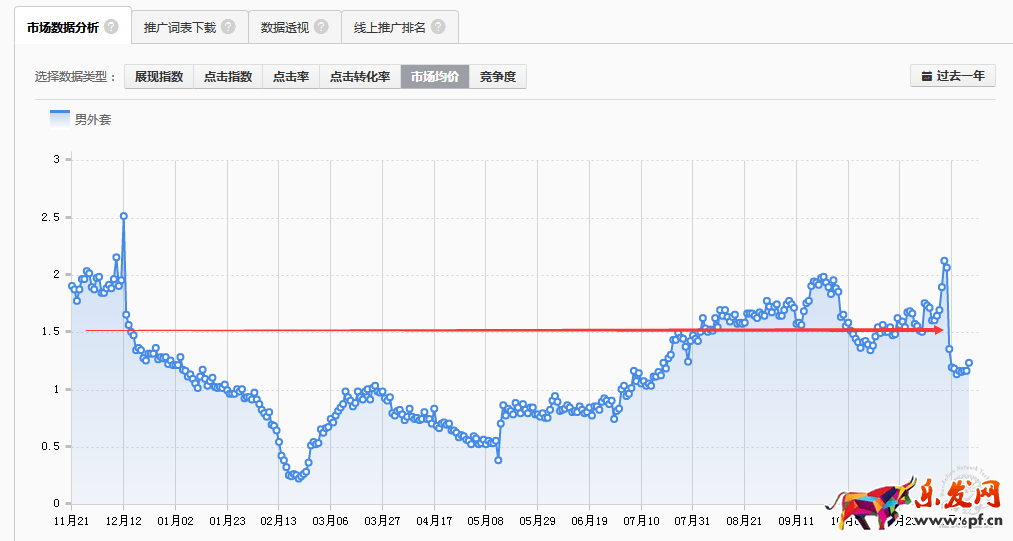Switch to the 推广词表下载 tab
This screenshot has height=541, width=1013.
pos(180,27)
